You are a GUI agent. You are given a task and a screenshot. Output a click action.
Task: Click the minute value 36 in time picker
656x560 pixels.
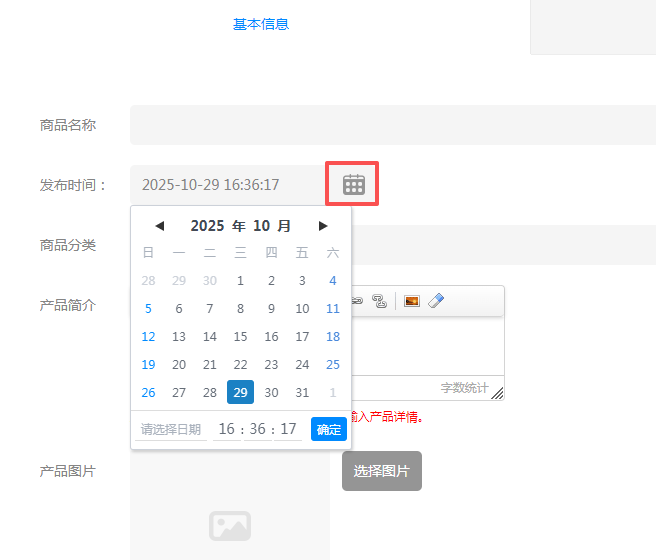pos(257,429)
